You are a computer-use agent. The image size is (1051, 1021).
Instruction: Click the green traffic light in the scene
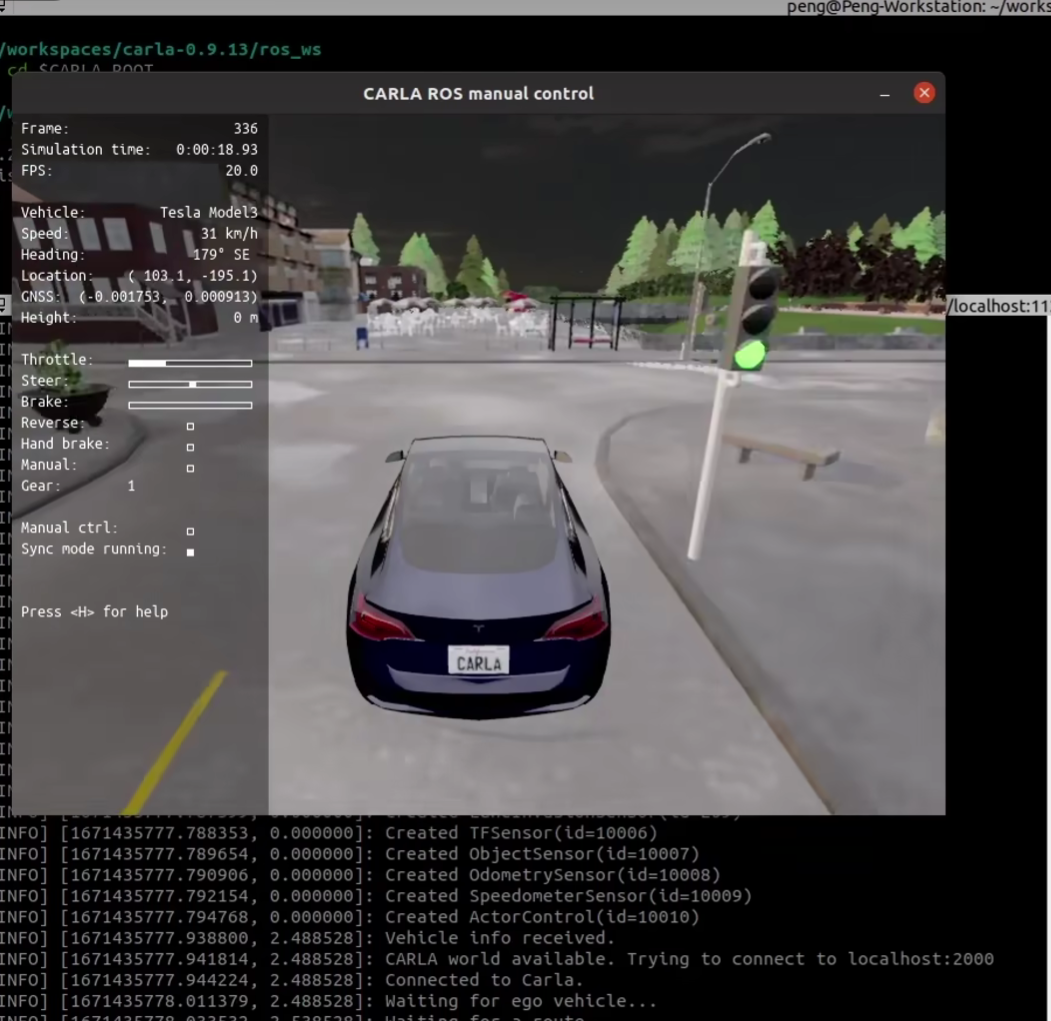(x=749, y=355)
